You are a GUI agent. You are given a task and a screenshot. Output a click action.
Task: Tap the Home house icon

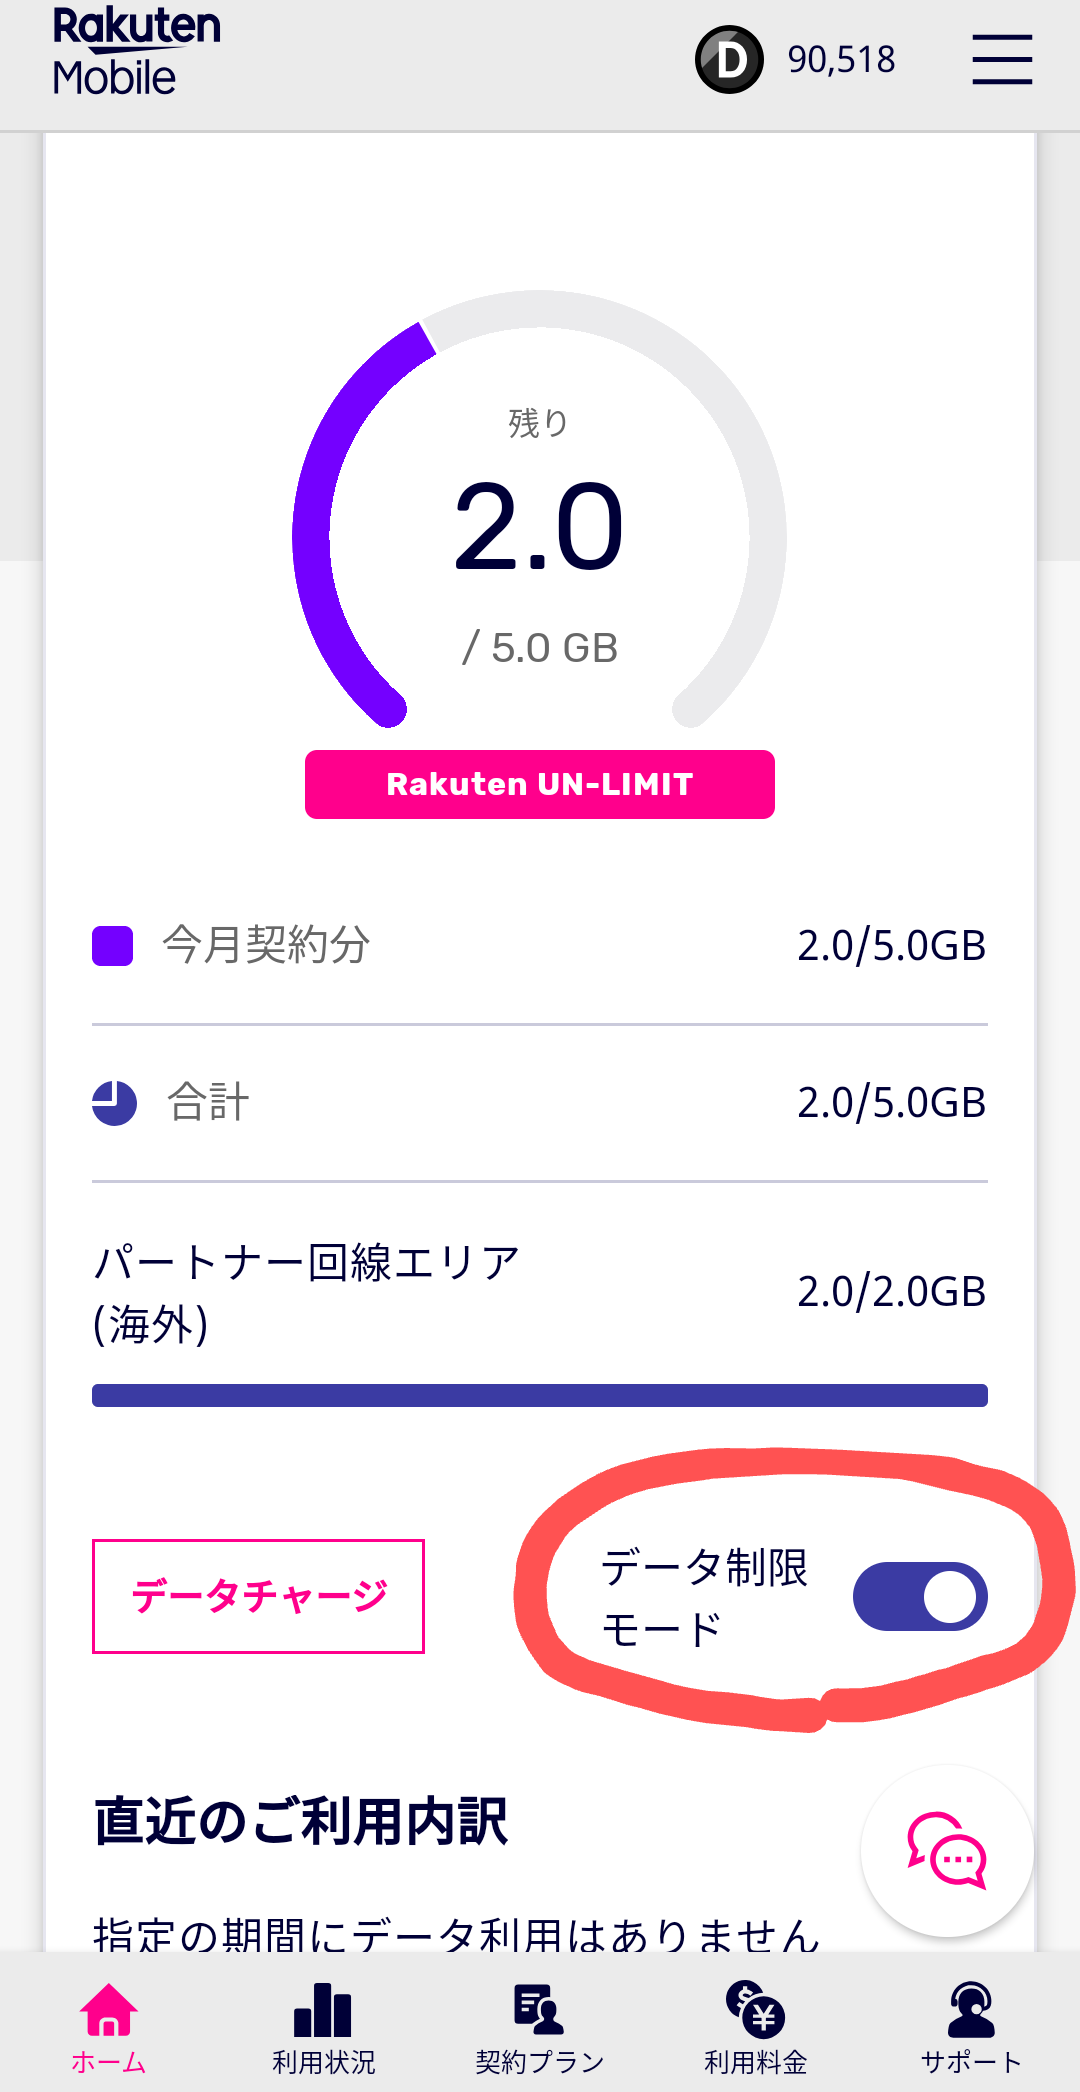(x=108, y=2010)
